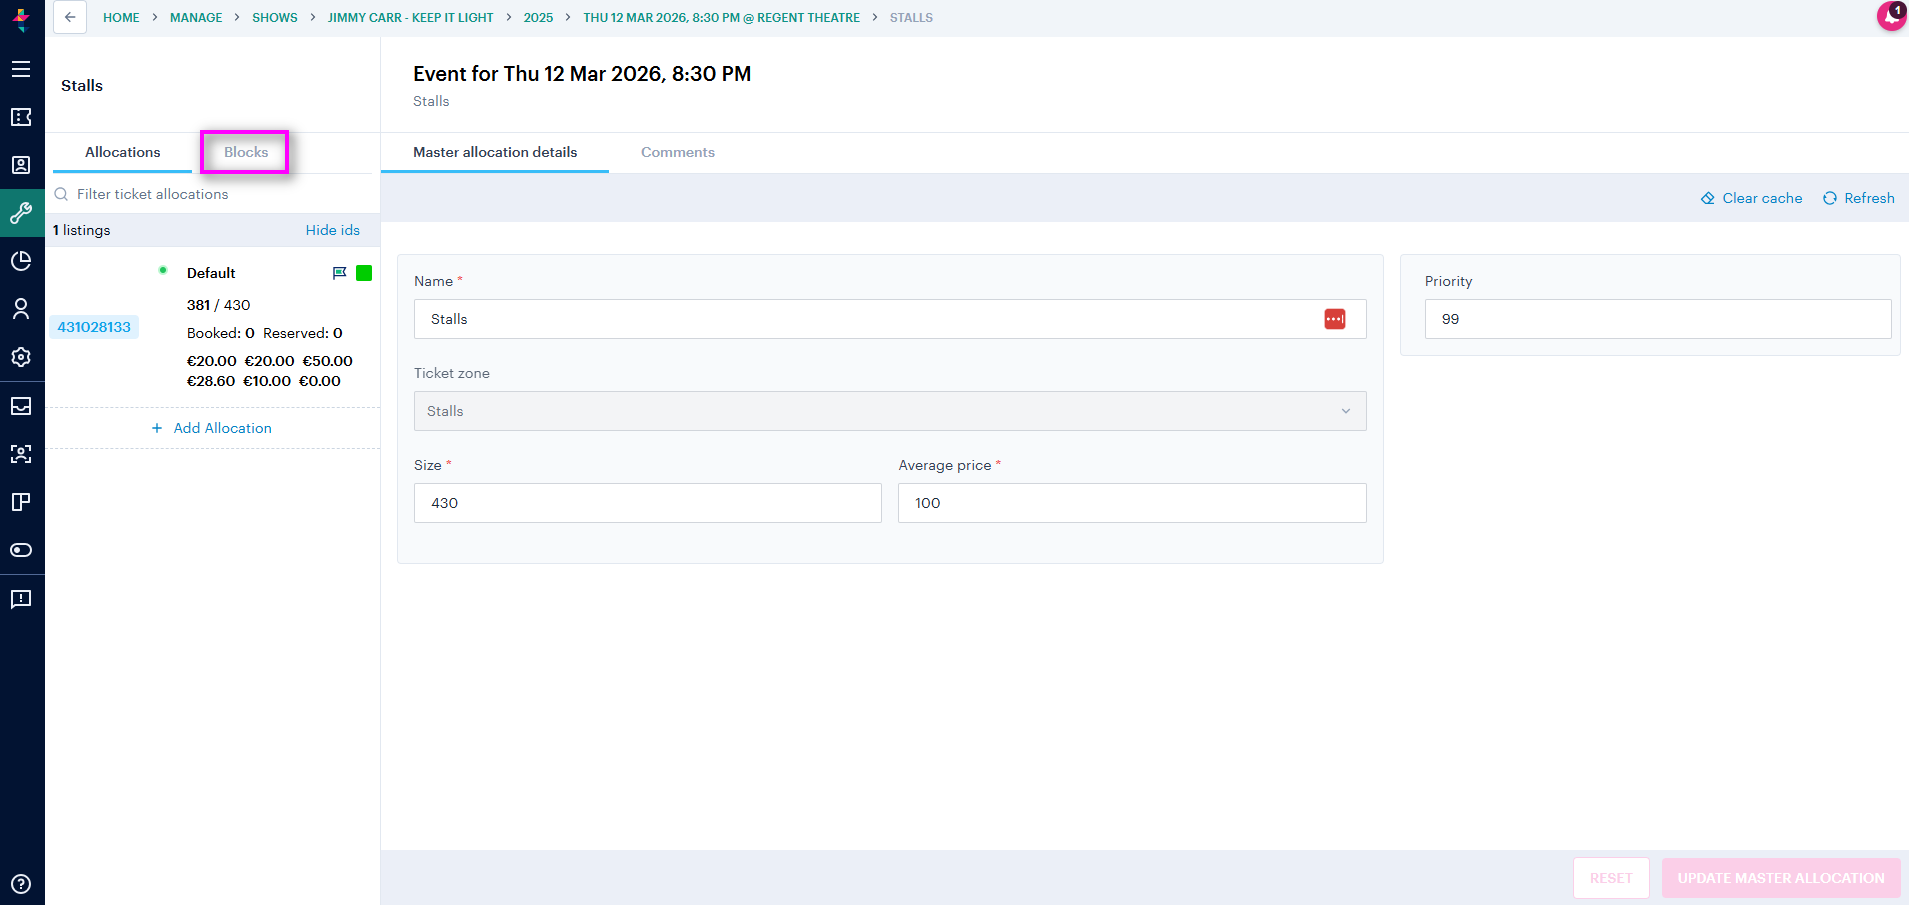
Task: Click the app logo at the top of the sidebar
Action: click(x=21, y=19)
